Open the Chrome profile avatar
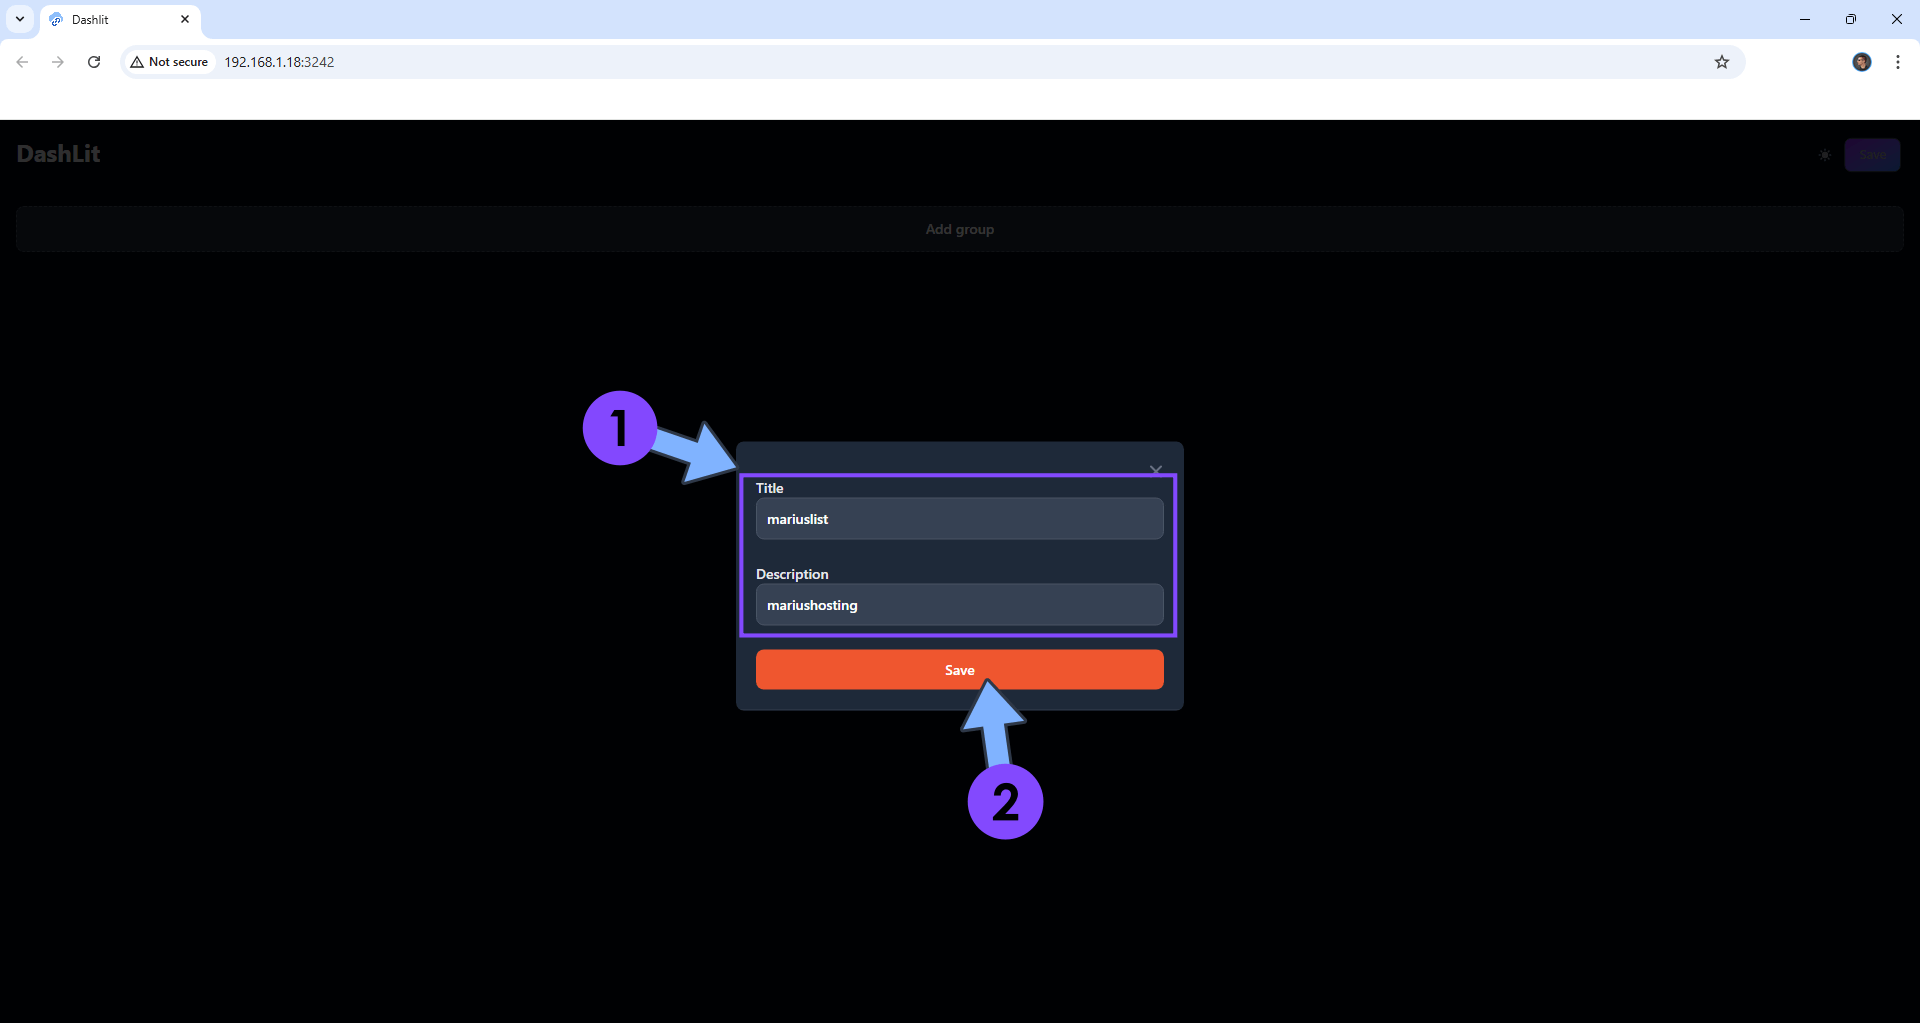This screenshot has width=1920, height=1023. (1861, 62)
